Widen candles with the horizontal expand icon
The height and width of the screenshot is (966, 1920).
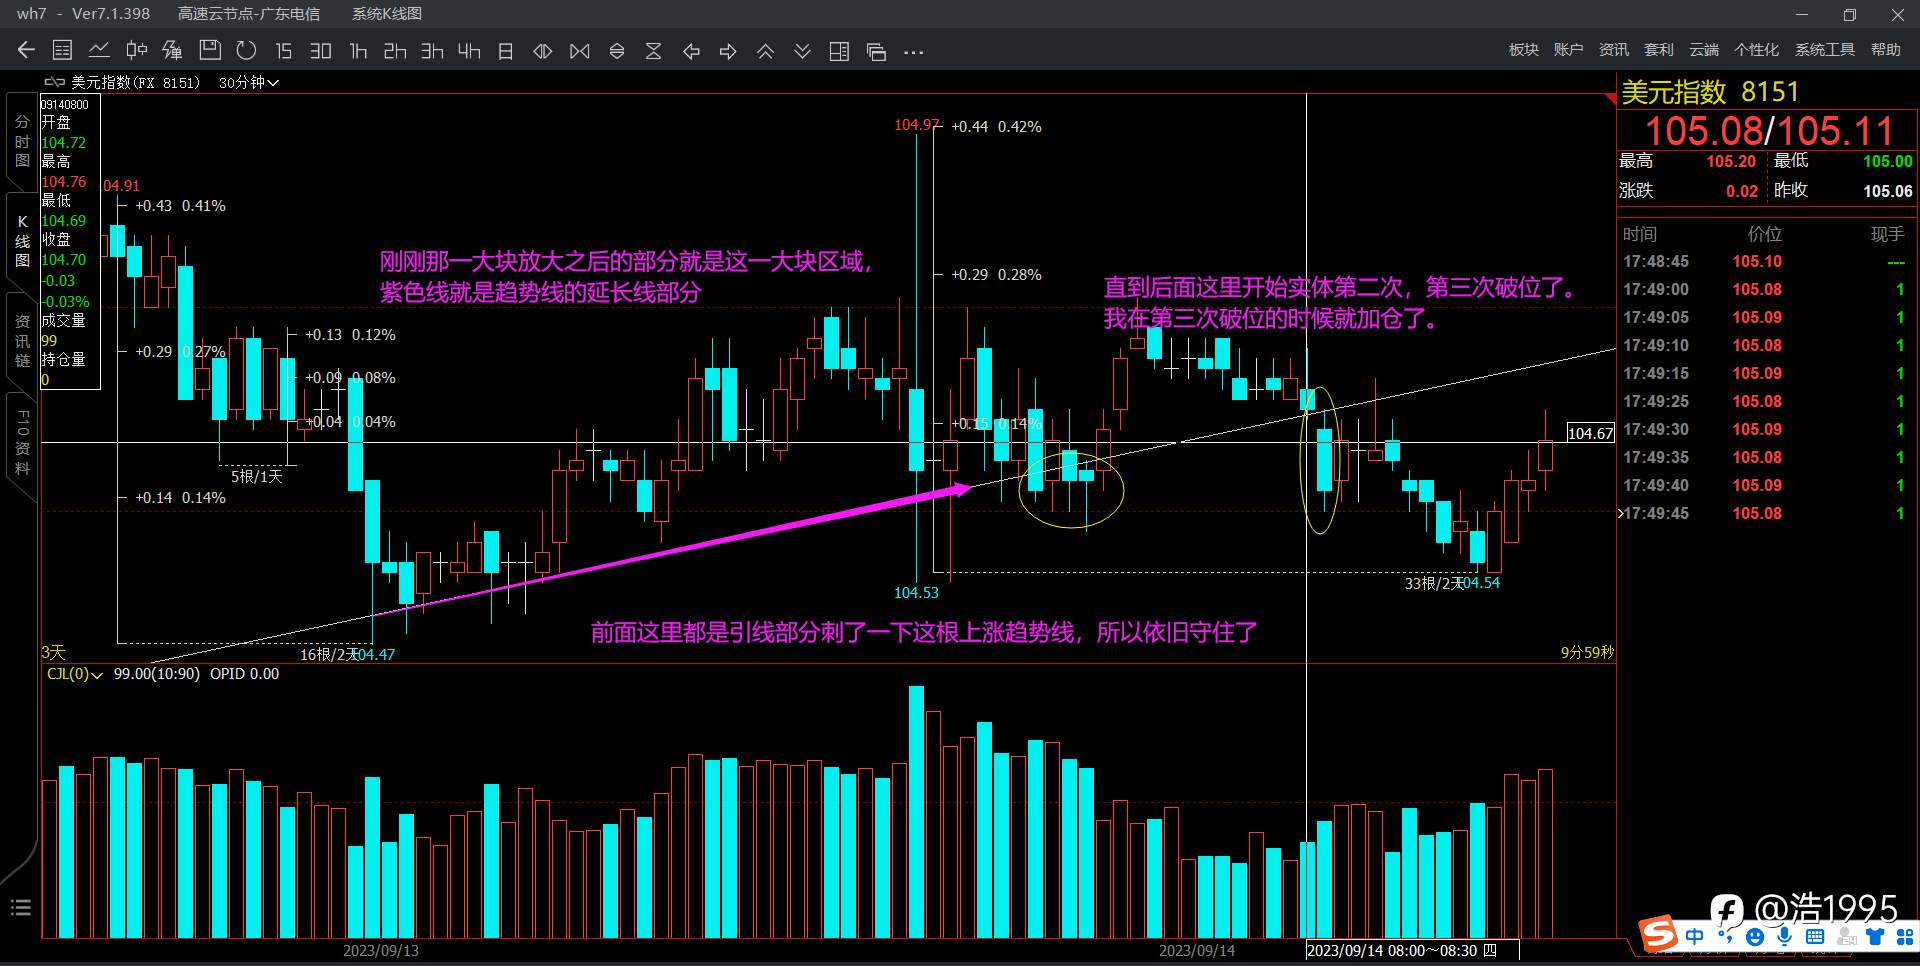coord(543,51)
